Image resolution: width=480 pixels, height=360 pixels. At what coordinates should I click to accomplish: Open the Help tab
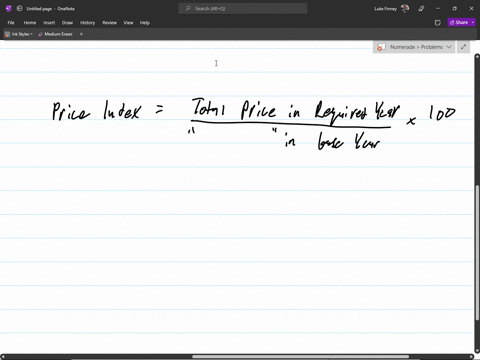145,23
